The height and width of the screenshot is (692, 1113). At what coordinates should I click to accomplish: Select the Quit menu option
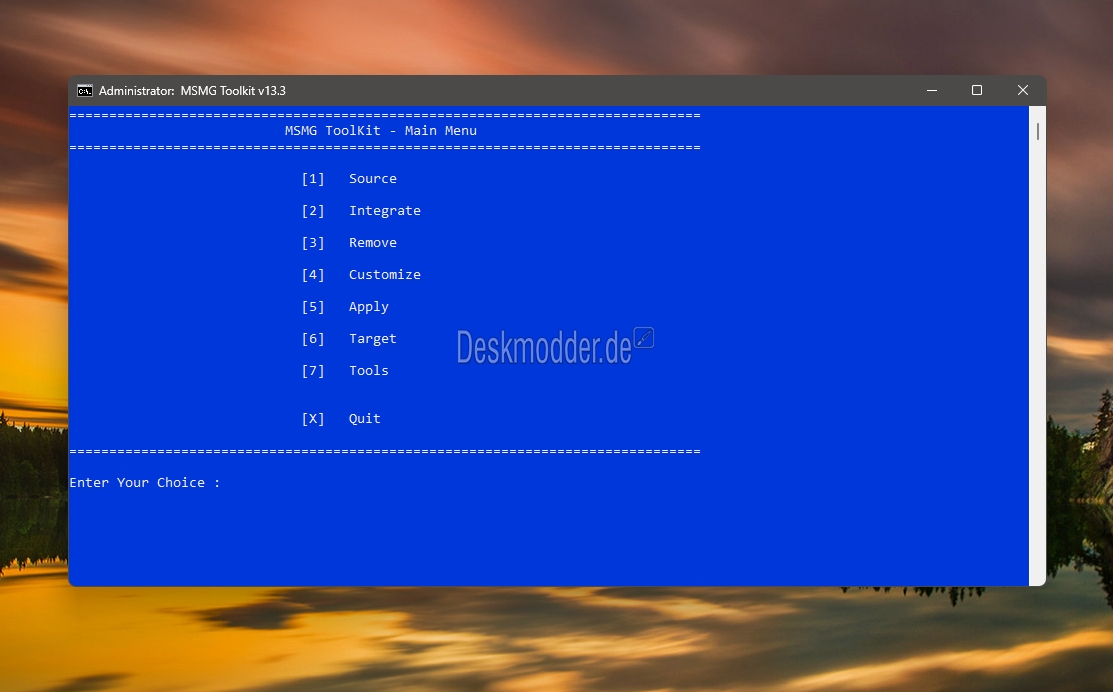pos(364,419)
